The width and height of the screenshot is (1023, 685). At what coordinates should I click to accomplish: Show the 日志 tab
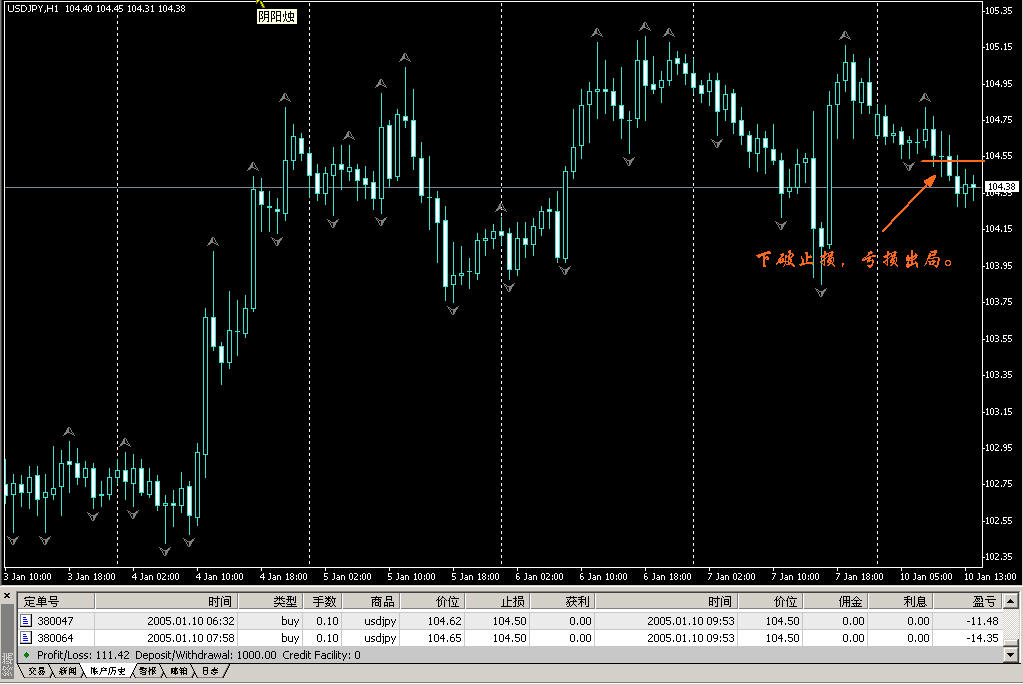pos(210,671)
